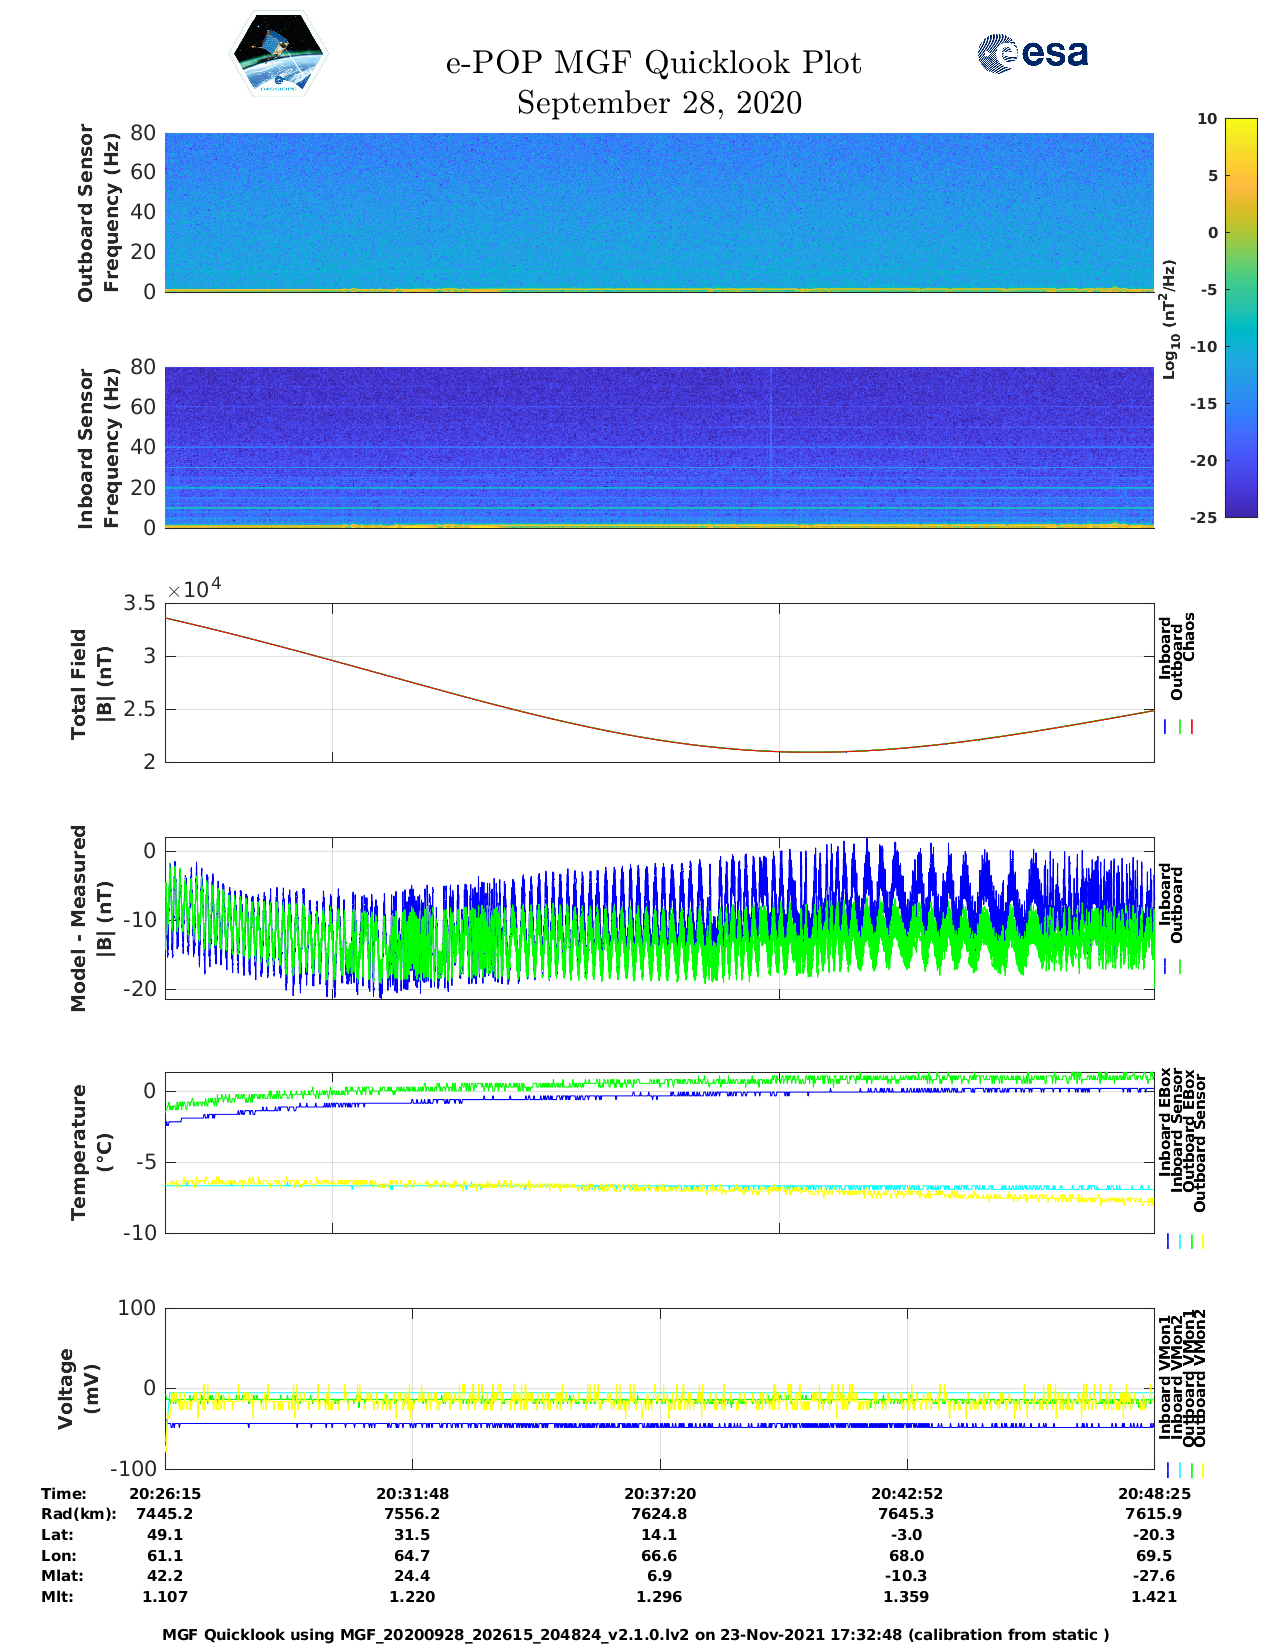Click blue legend marker beside Voltage plot
Screen dimensions: 1275x1650
click(1167, 1470)
